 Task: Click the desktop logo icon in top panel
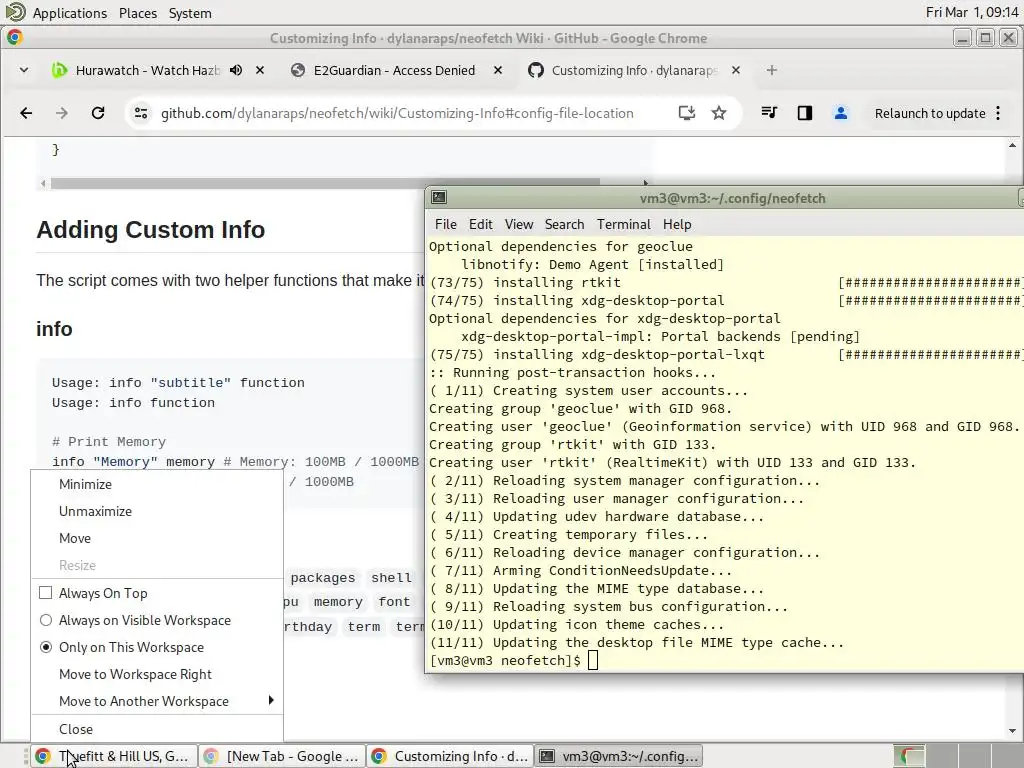(15, 12)
